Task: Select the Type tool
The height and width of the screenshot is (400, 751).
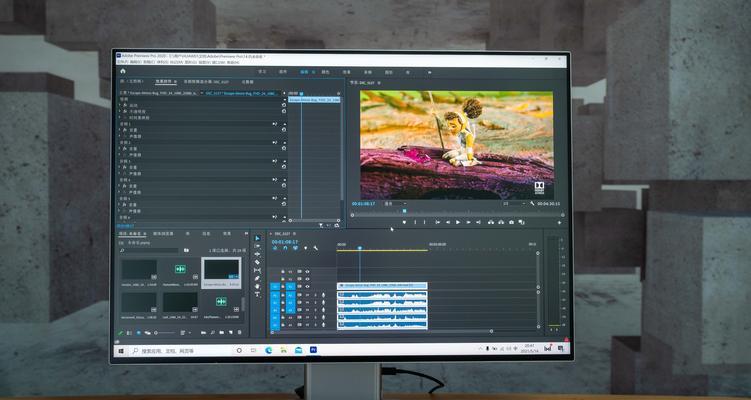Action: point(257,294)
